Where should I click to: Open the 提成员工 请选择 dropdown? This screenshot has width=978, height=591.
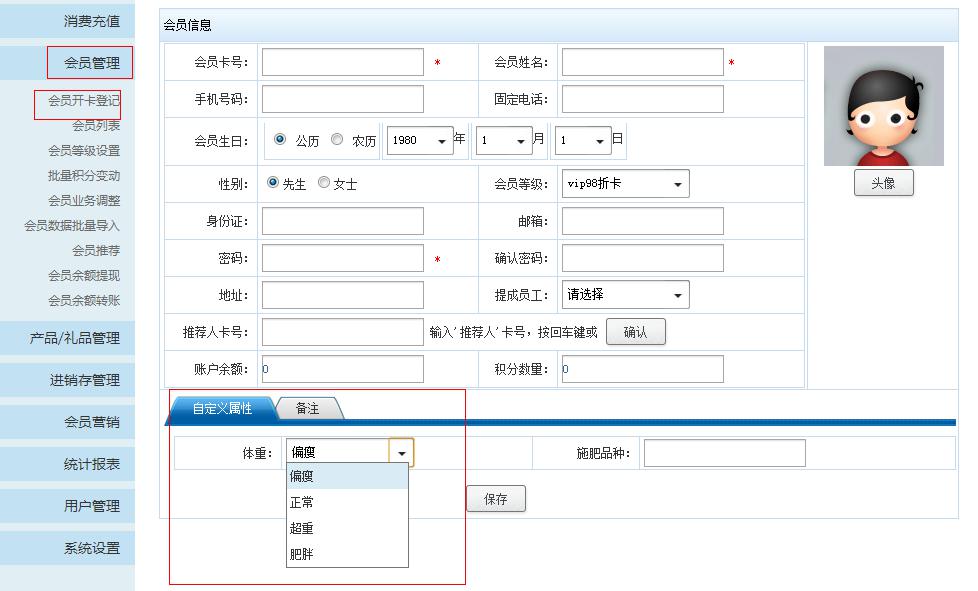625,295
